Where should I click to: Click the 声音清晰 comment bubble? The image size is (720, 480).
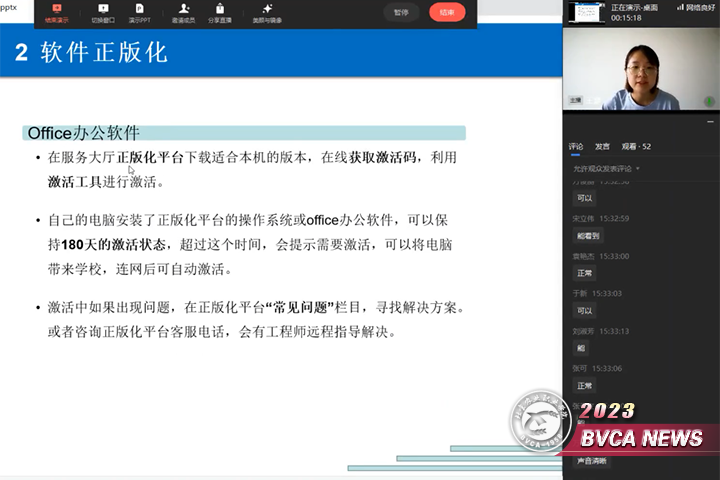pos(590,460)
